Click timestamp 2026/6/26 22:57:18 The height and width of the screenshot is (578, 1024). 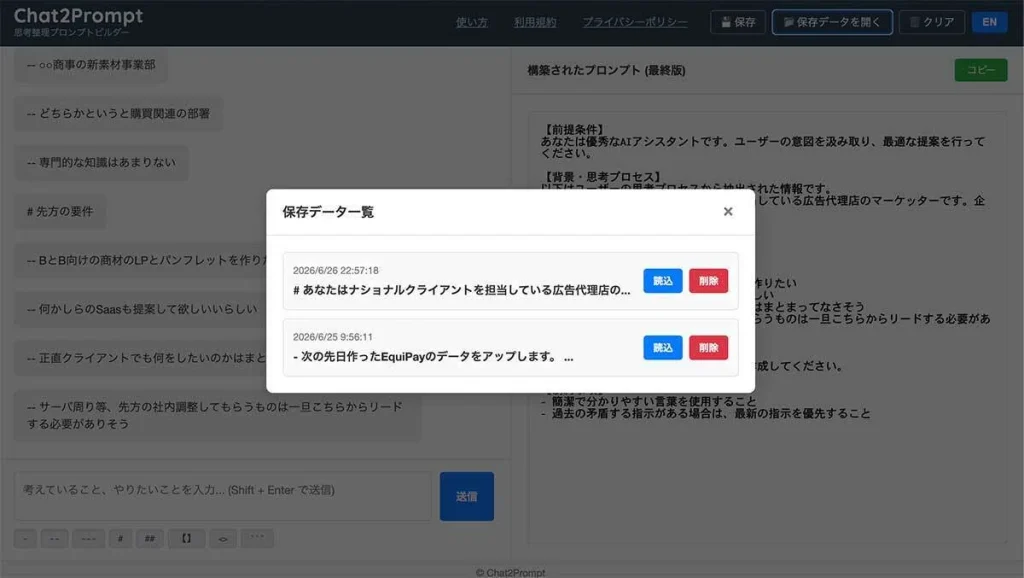[x=336, y=270]
